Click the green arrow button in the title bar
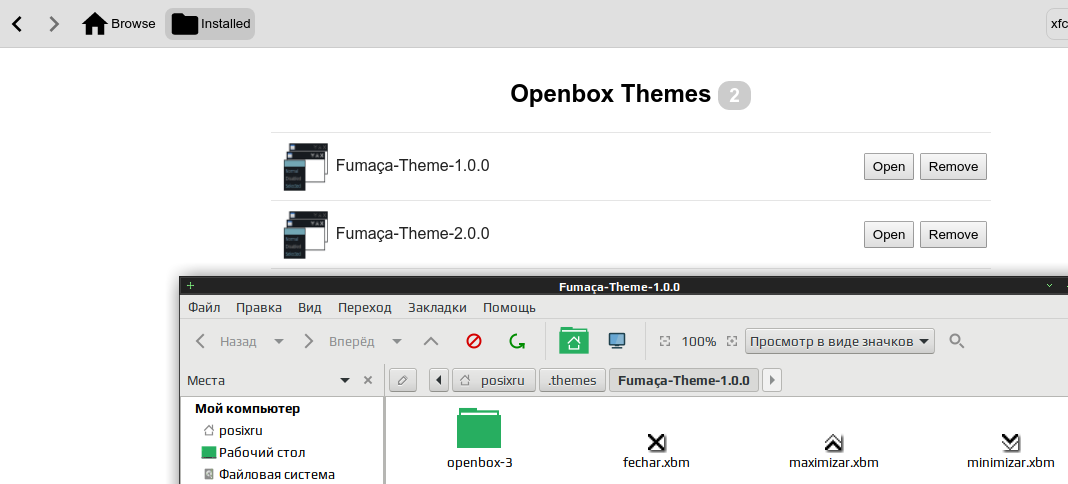This screenshot has width=1068, height=484. pyautogui.click(x=1050, y=286)
